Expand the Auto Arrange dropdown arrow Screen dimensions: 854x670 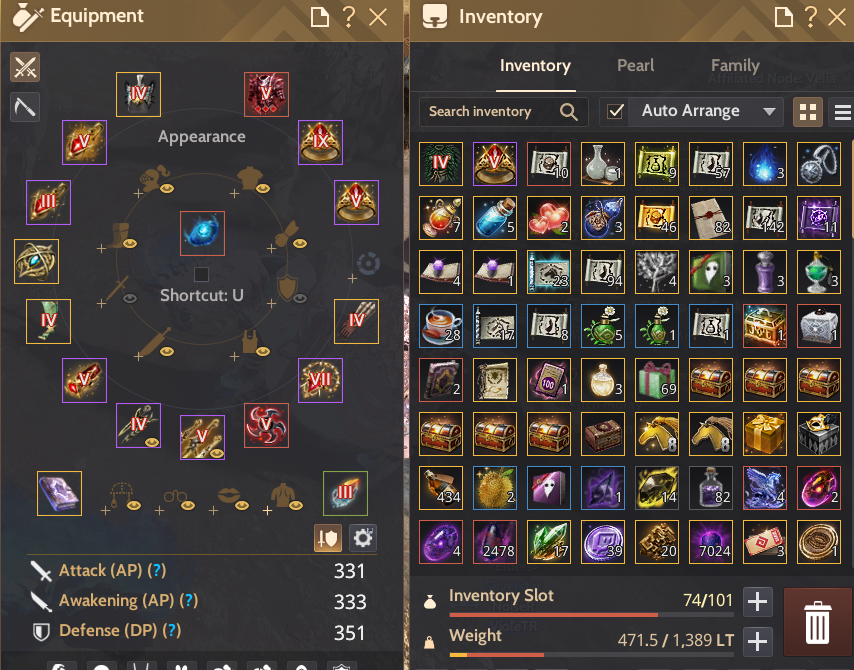point(769,112)
